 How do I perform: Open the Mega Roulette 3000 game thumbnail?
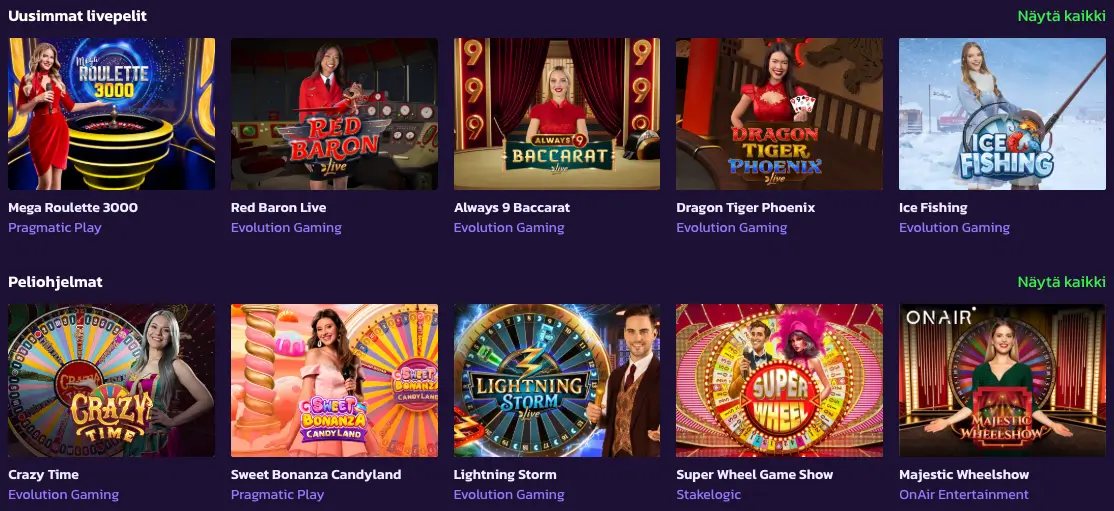[x=112, y=114]
